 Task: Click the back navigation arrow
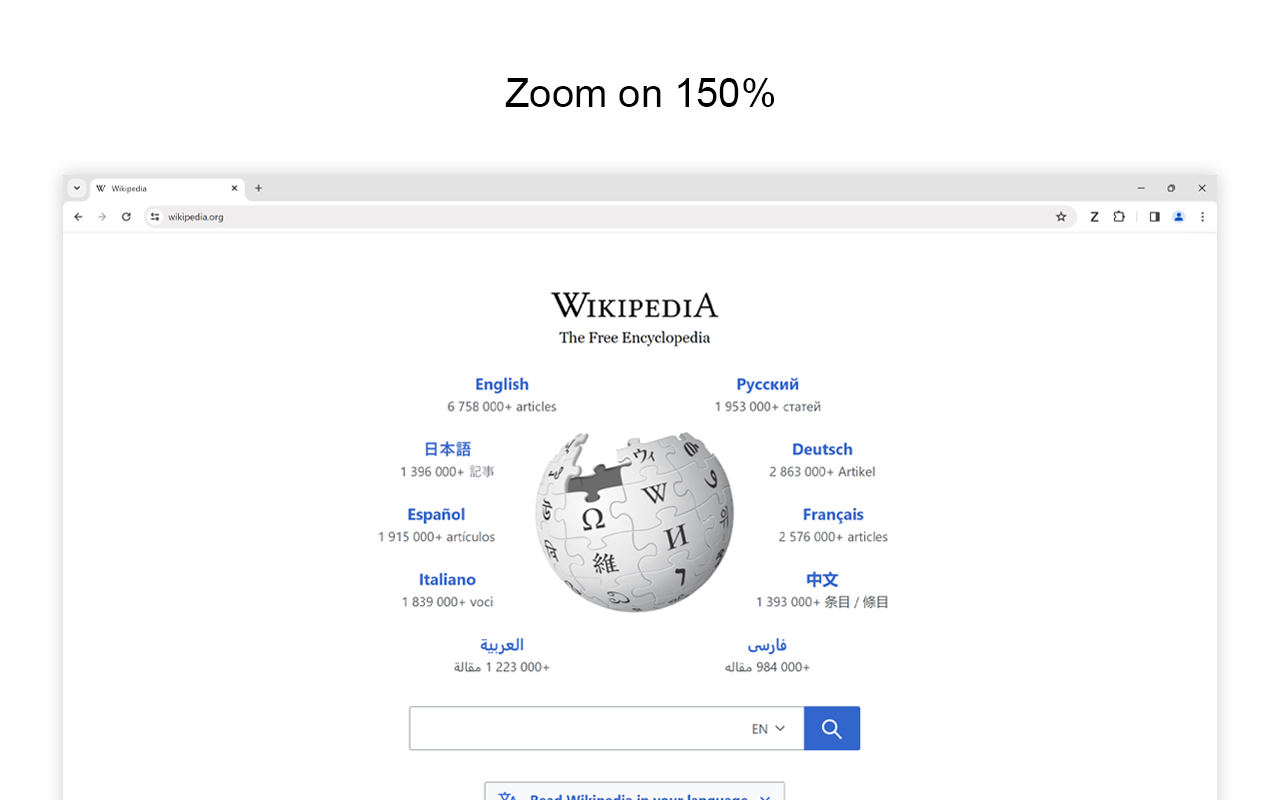pos(78,216)
